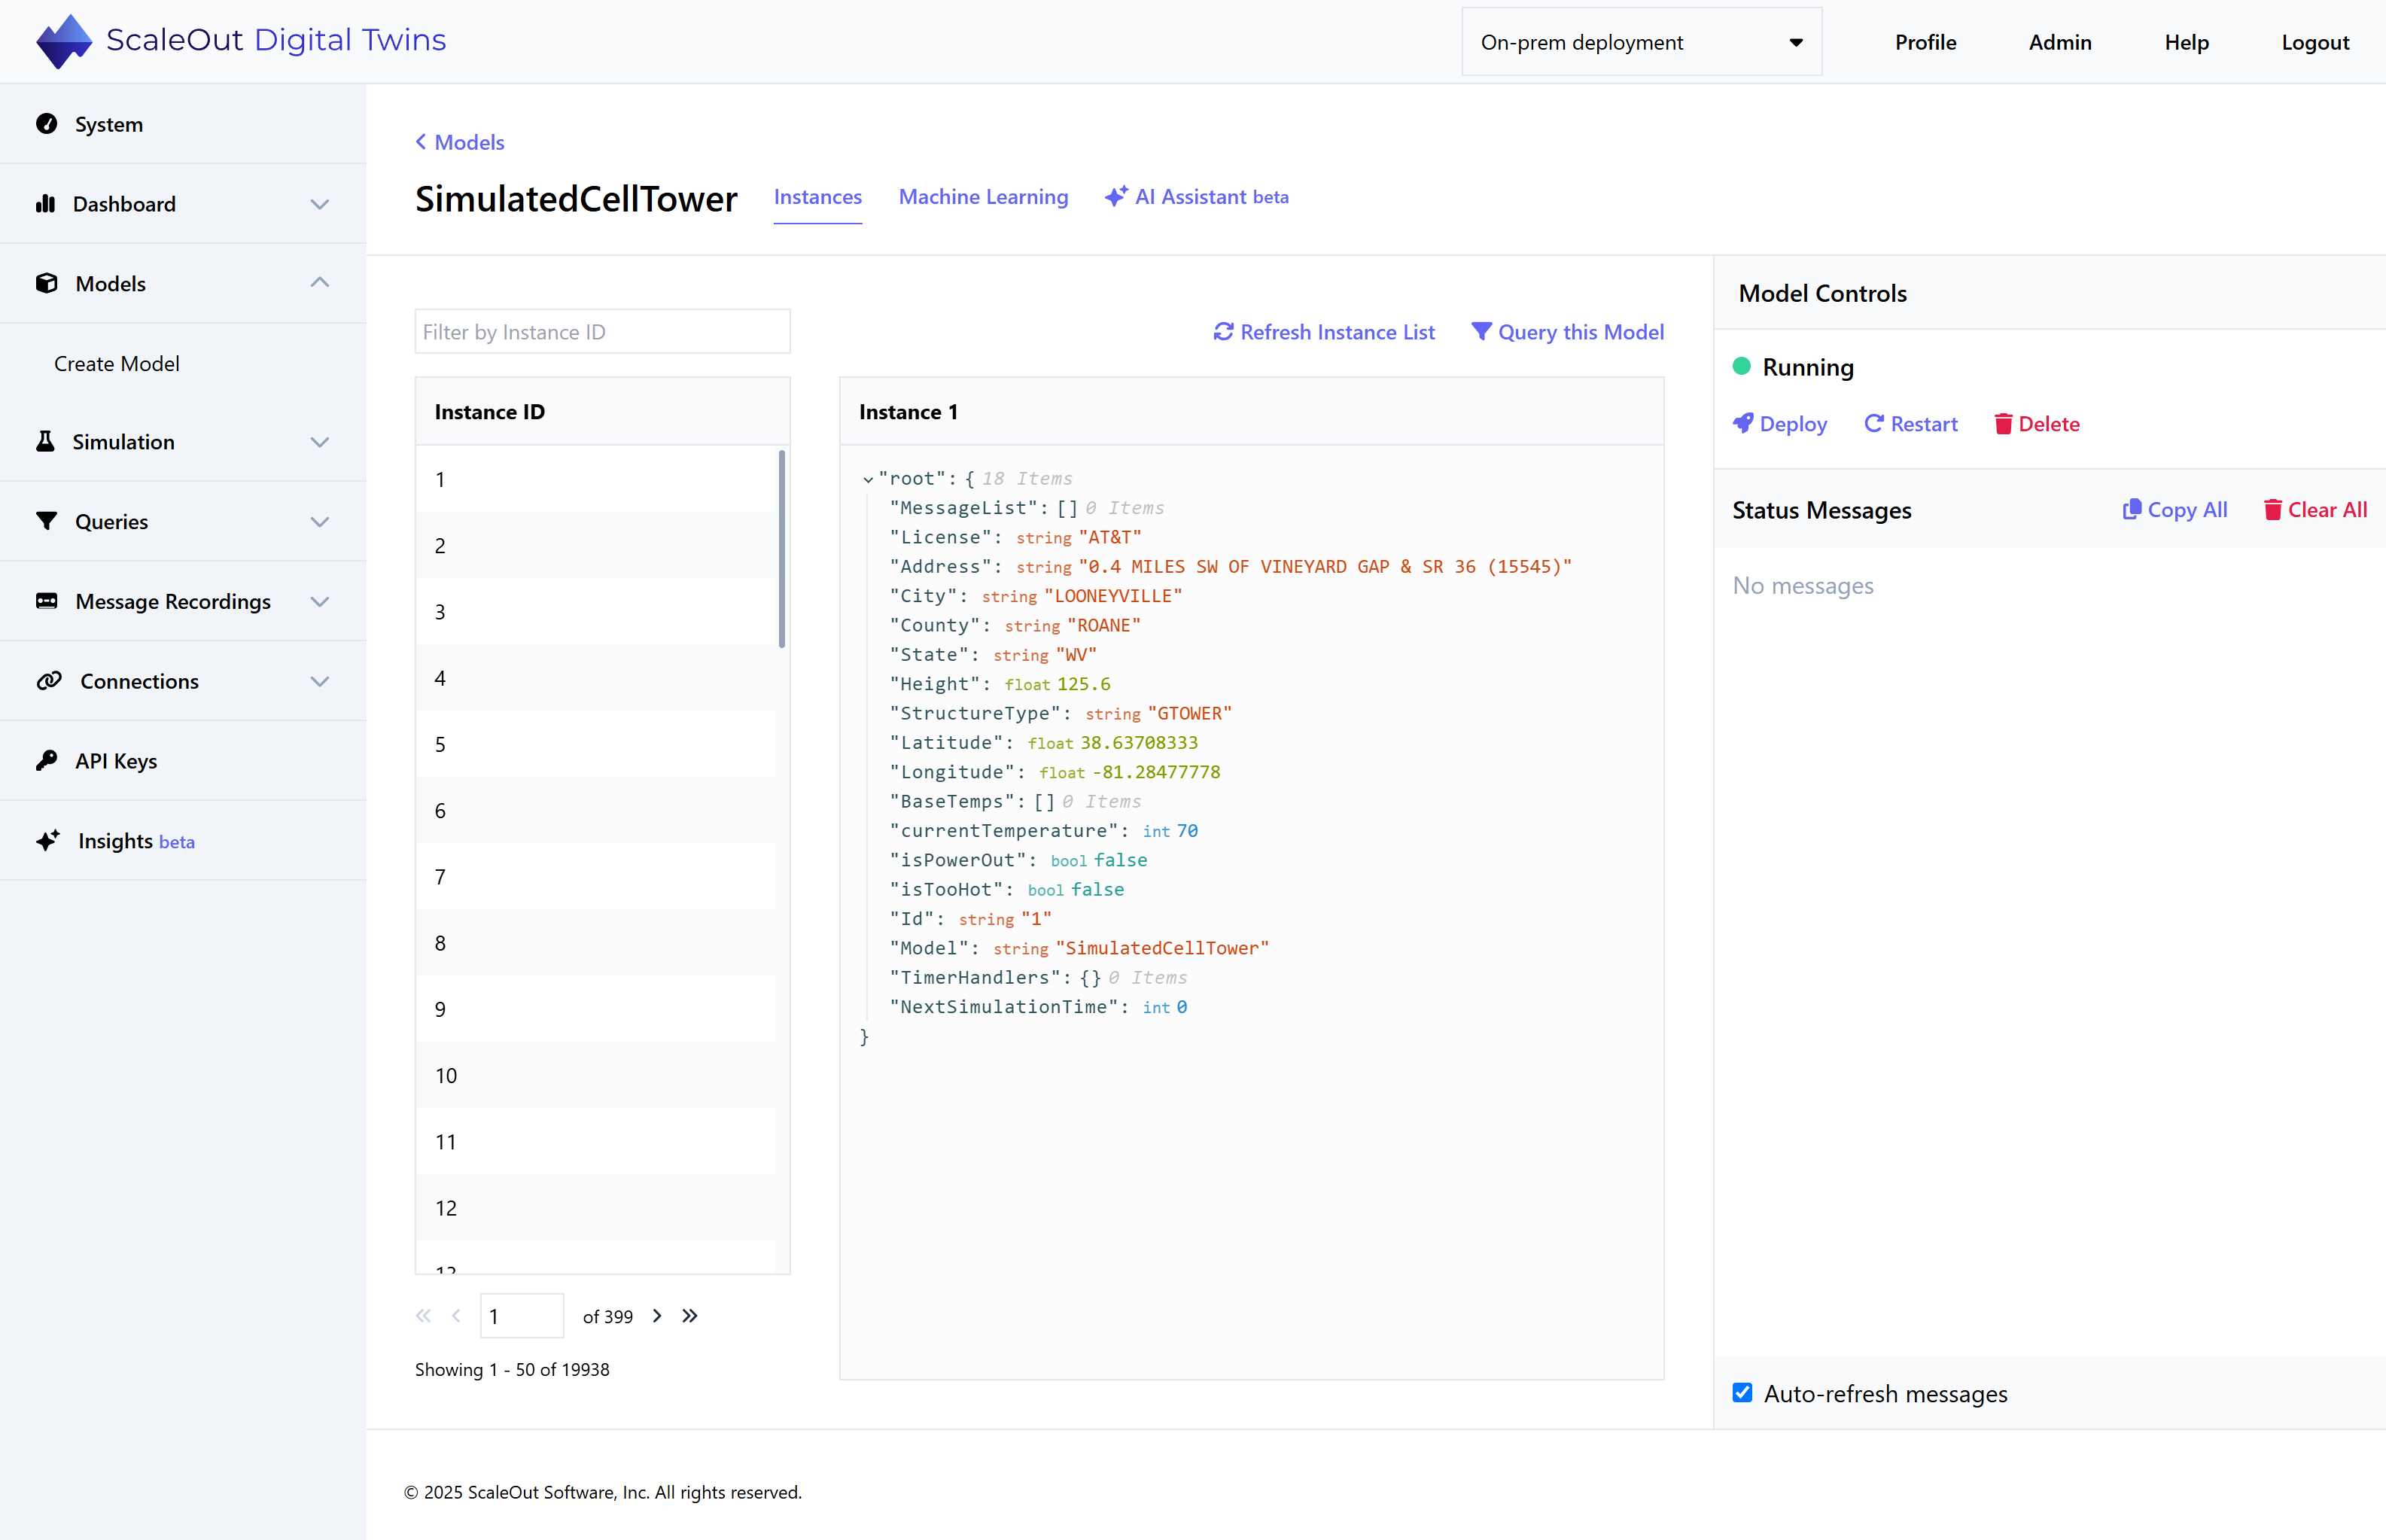Select instance 12 in the list

point(595,1208)
